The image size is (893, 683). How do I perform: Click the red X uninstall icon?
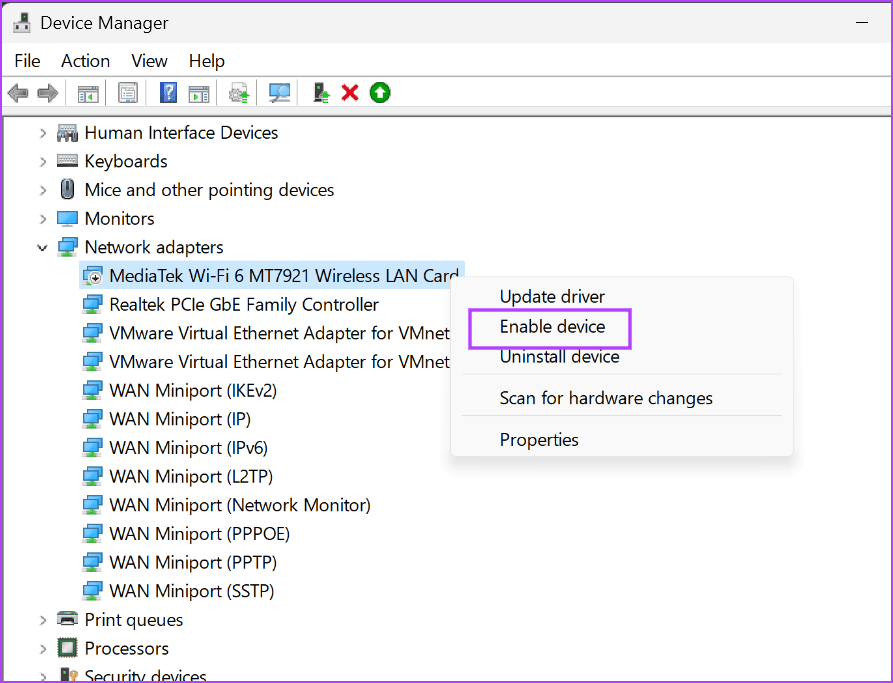click(352, 92)
